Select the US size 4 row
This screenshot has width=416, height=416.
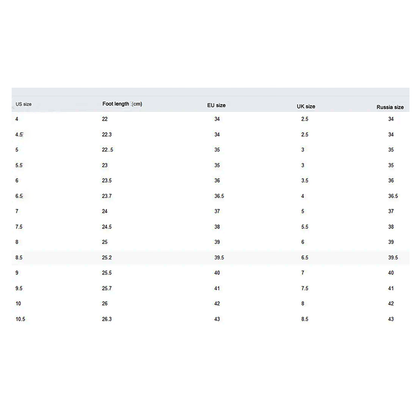(211, 119)
